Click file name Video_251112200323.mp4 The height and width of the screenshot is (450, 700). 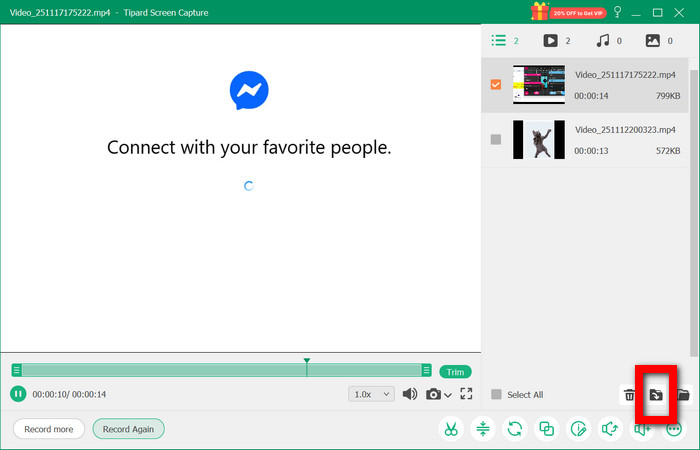point(625,129)
